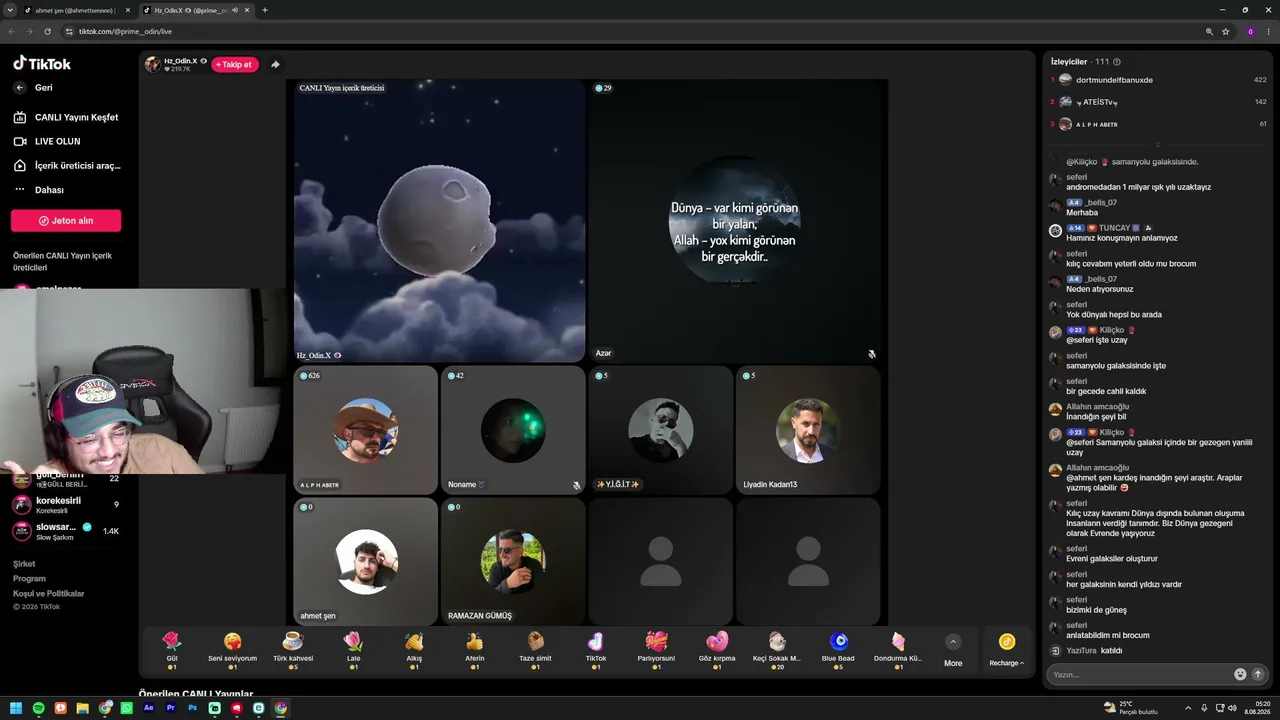The image size is (1280, 720).
Task: Click the share arrow next to Takip et
Action: pos(275,65)
